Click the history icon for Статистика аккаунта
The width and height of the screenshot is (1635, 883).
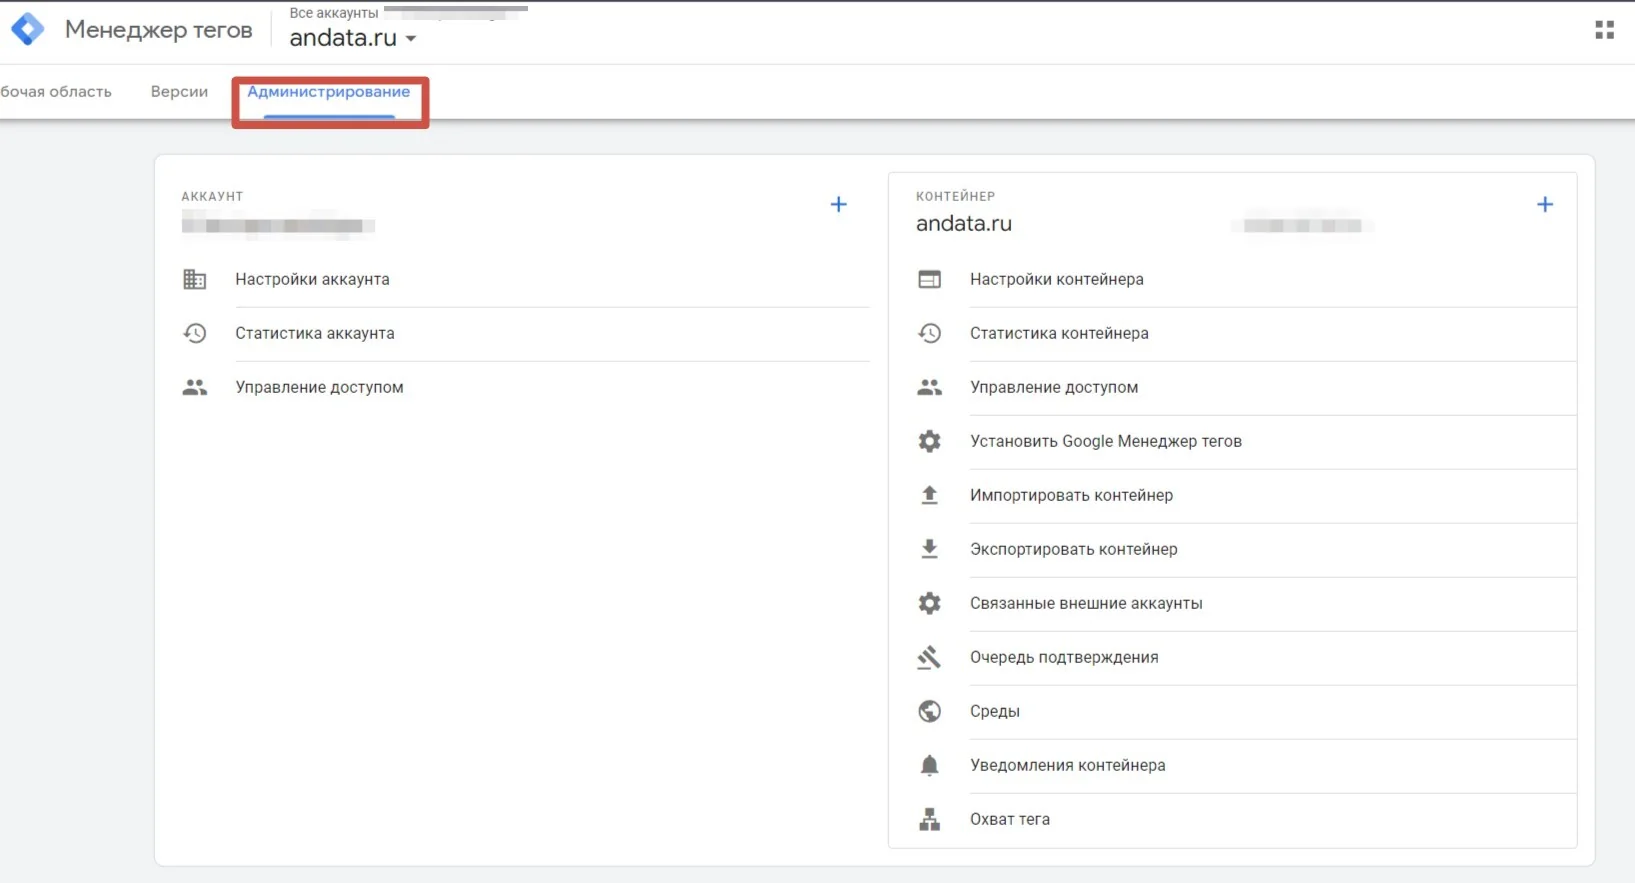pos(195,333)
